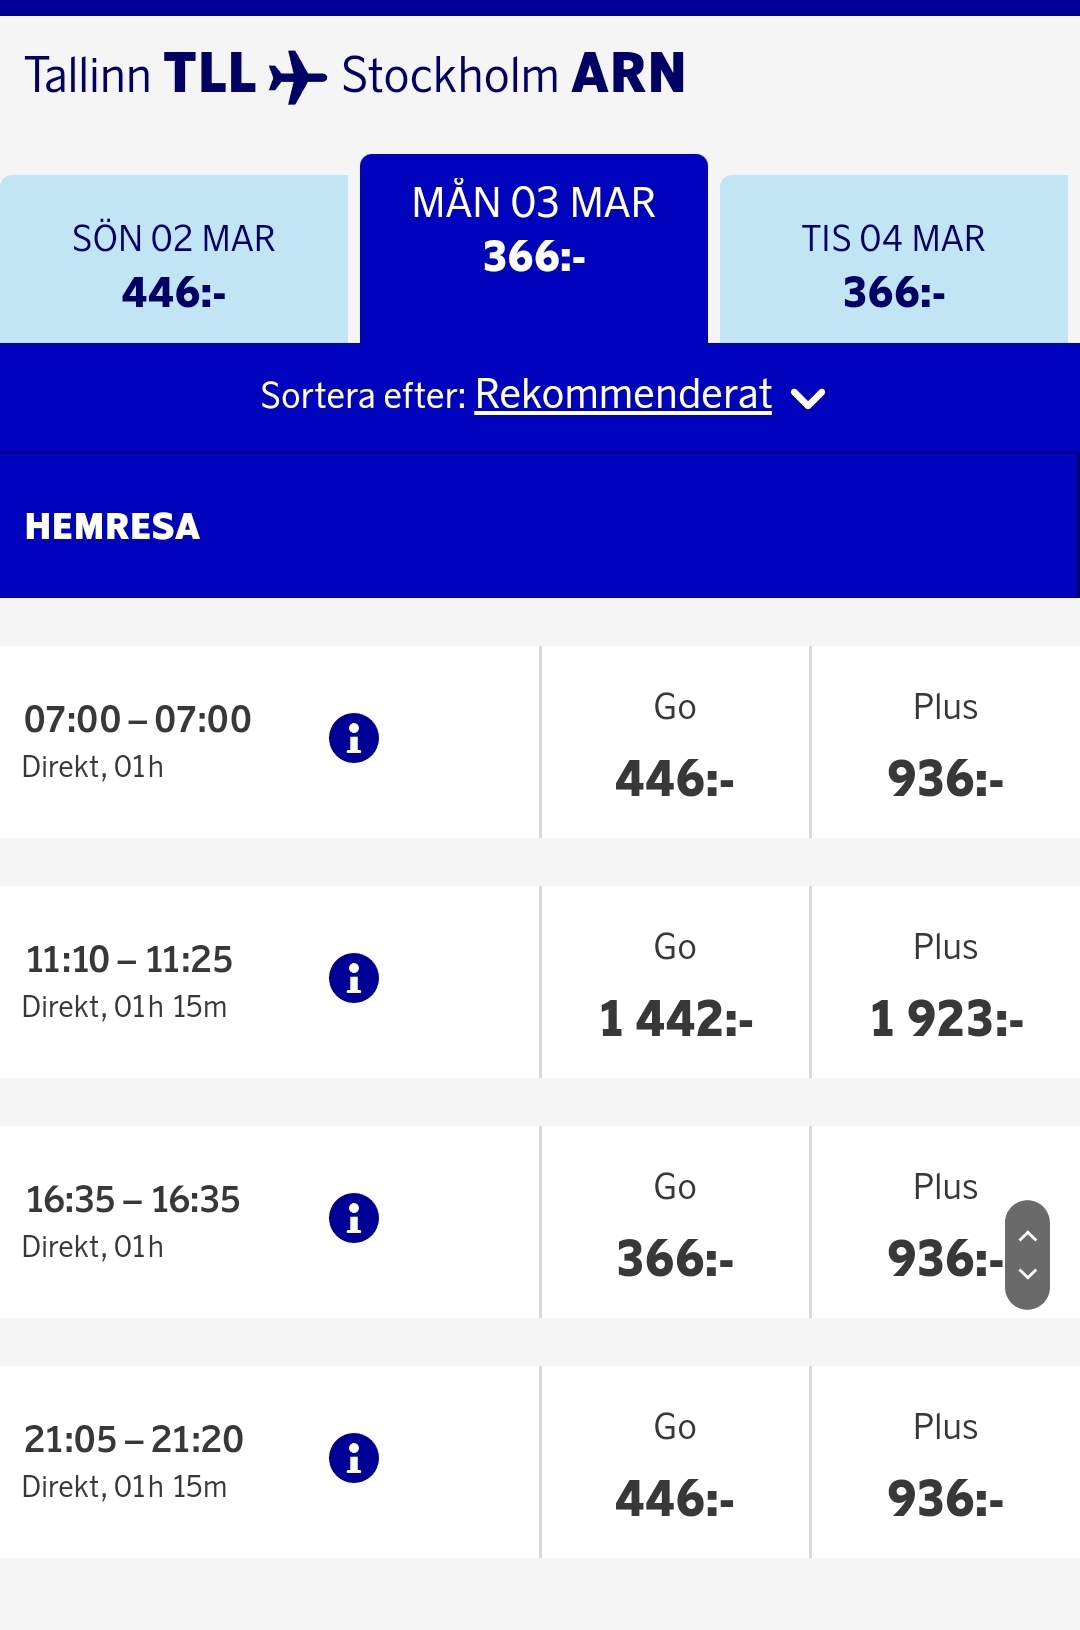Show details icon for 11:10 flight

[x=354, y=979]
